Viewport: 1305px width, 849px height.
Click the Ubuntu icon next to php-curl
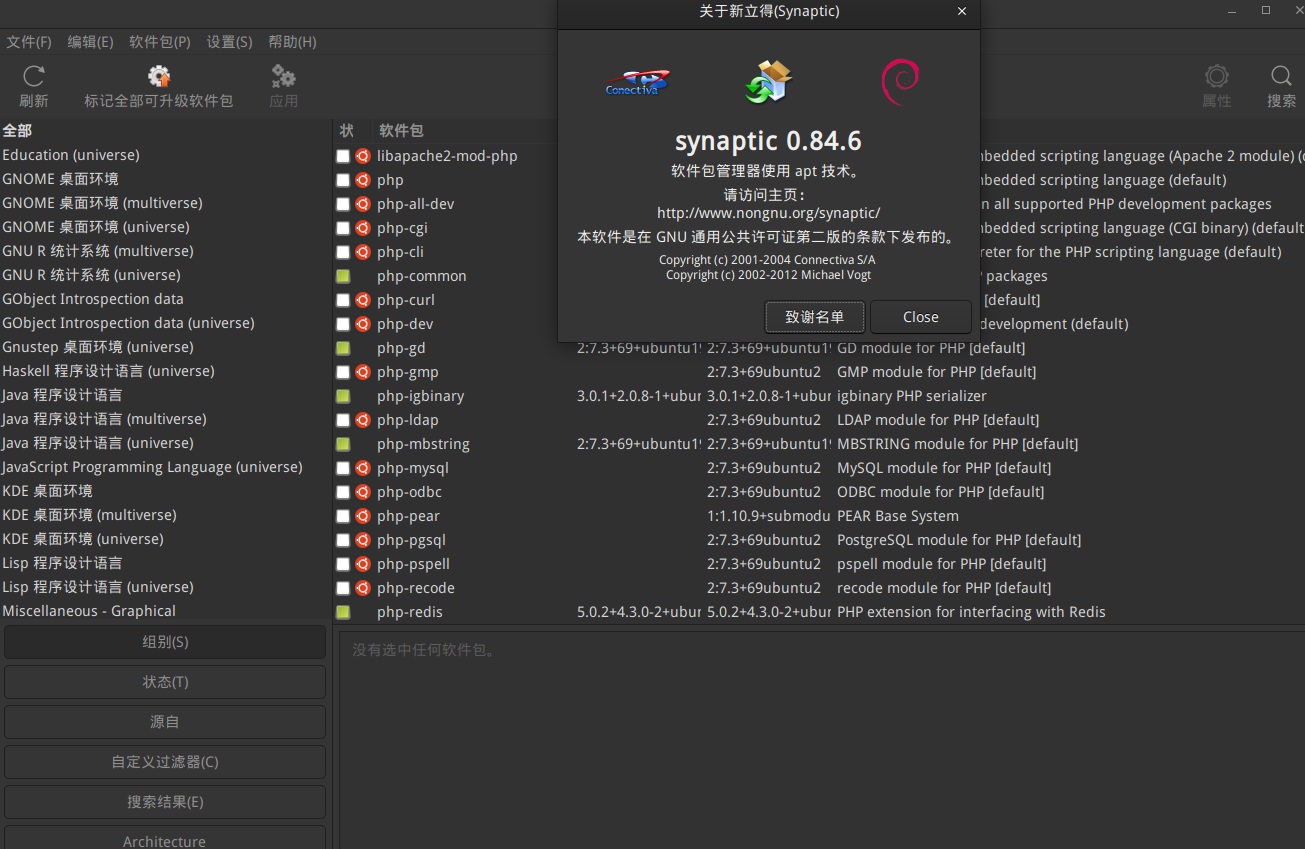(x=363, y=300)
